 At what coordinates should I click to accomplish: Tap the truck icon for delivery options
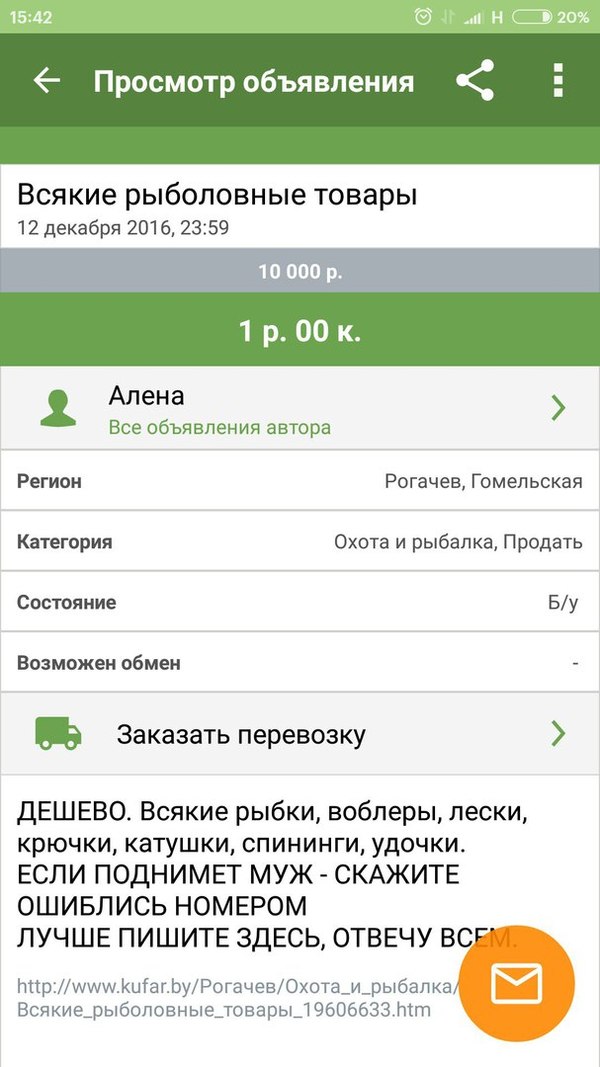(x=55, y=733)
